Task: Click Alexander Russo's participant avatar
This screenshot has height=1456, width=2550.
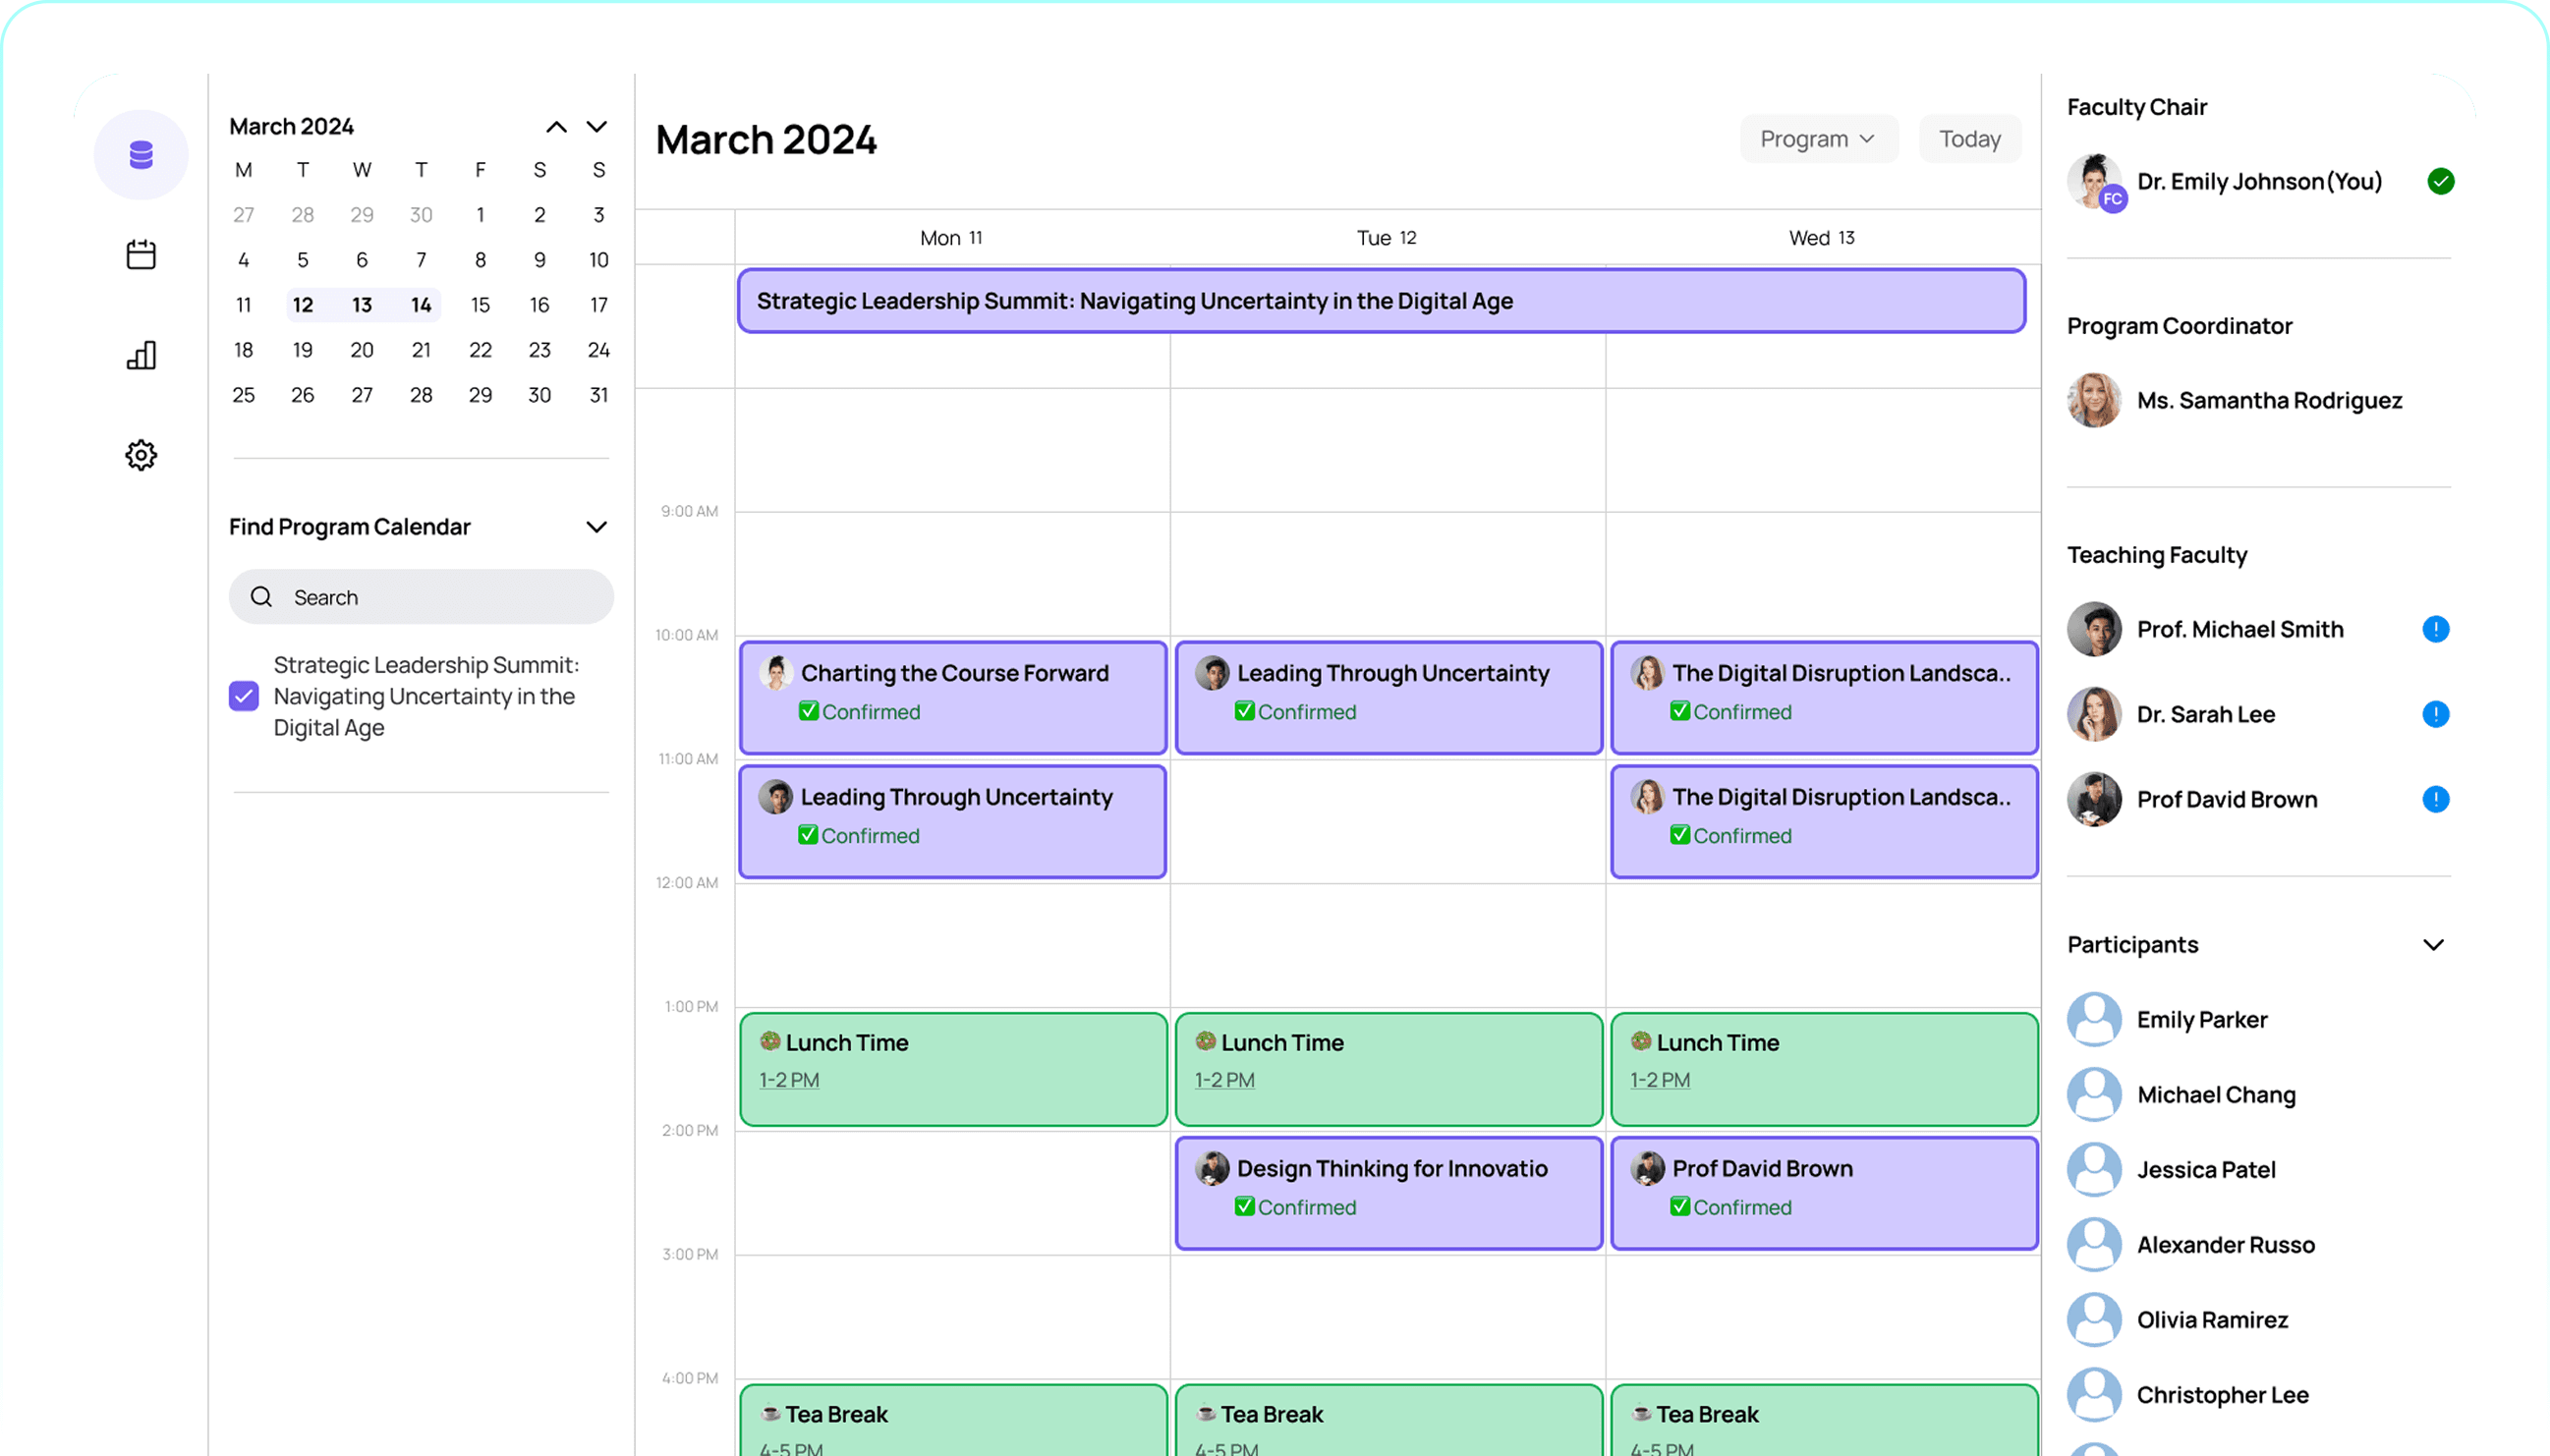Action: click(2094, 1244)
